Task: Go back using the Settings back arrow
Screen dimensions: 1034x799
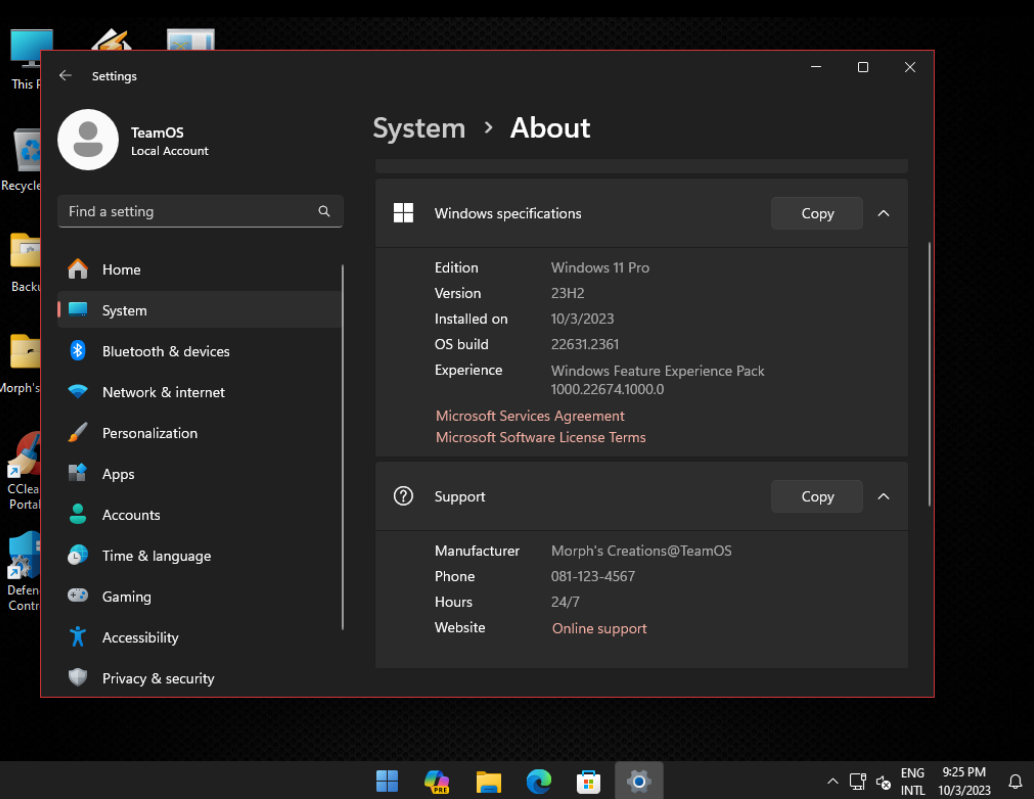Action: coord(65,75)
